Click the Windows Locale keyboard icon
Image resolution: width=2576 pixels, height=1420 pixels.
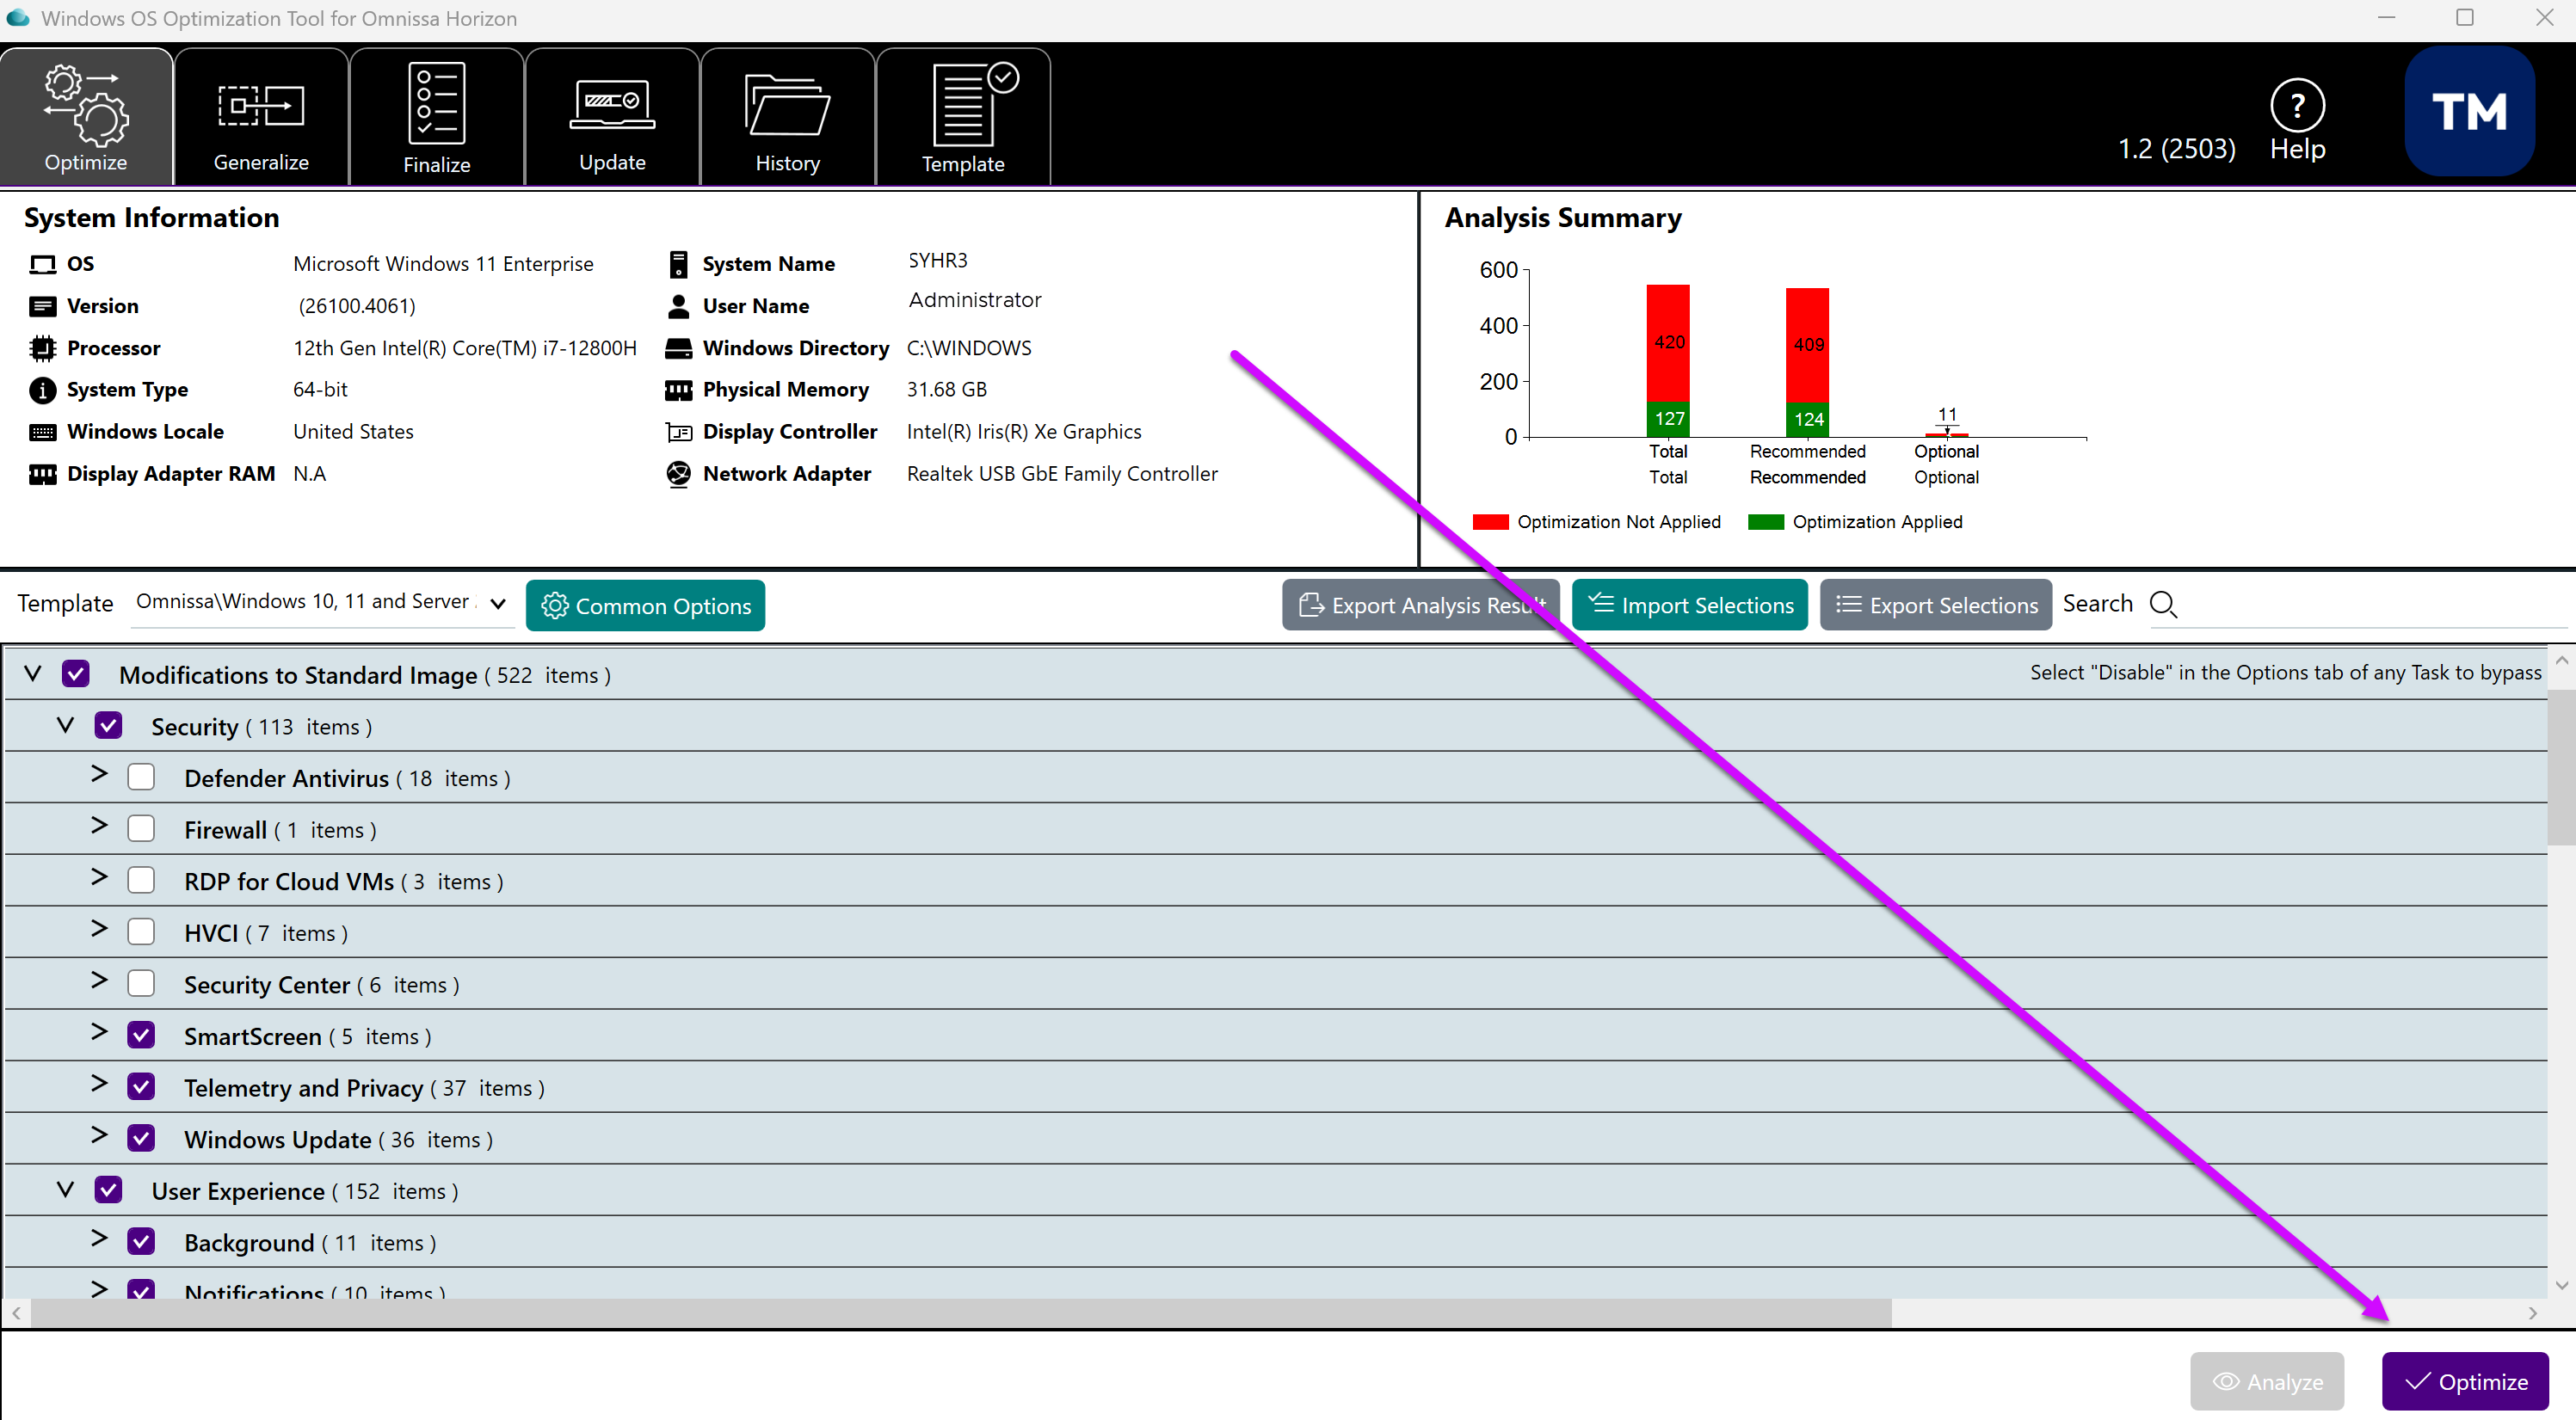(43, 432)
